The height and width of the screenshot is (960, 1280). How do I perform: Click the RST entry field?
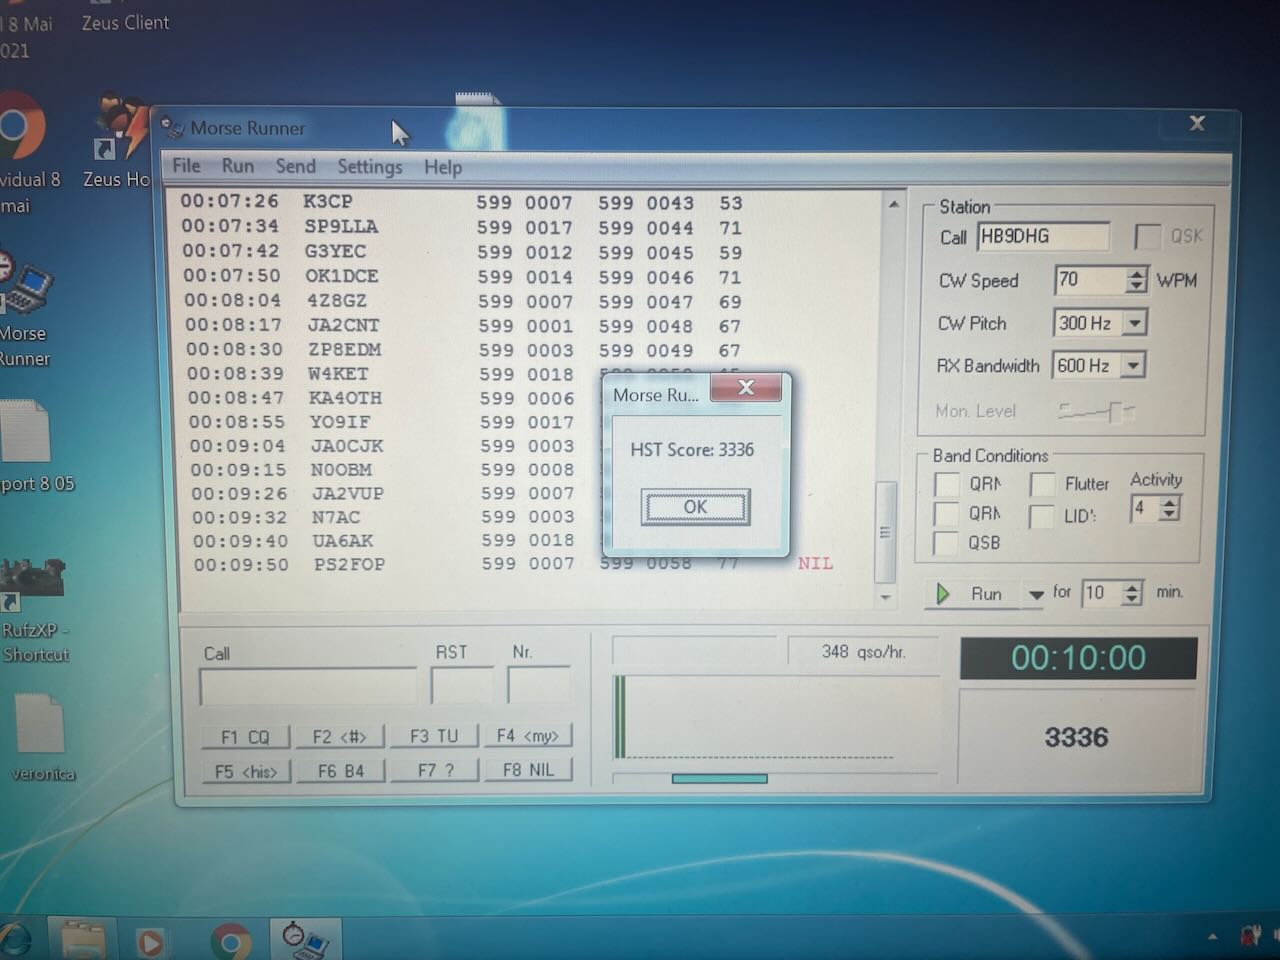[461, 686]
